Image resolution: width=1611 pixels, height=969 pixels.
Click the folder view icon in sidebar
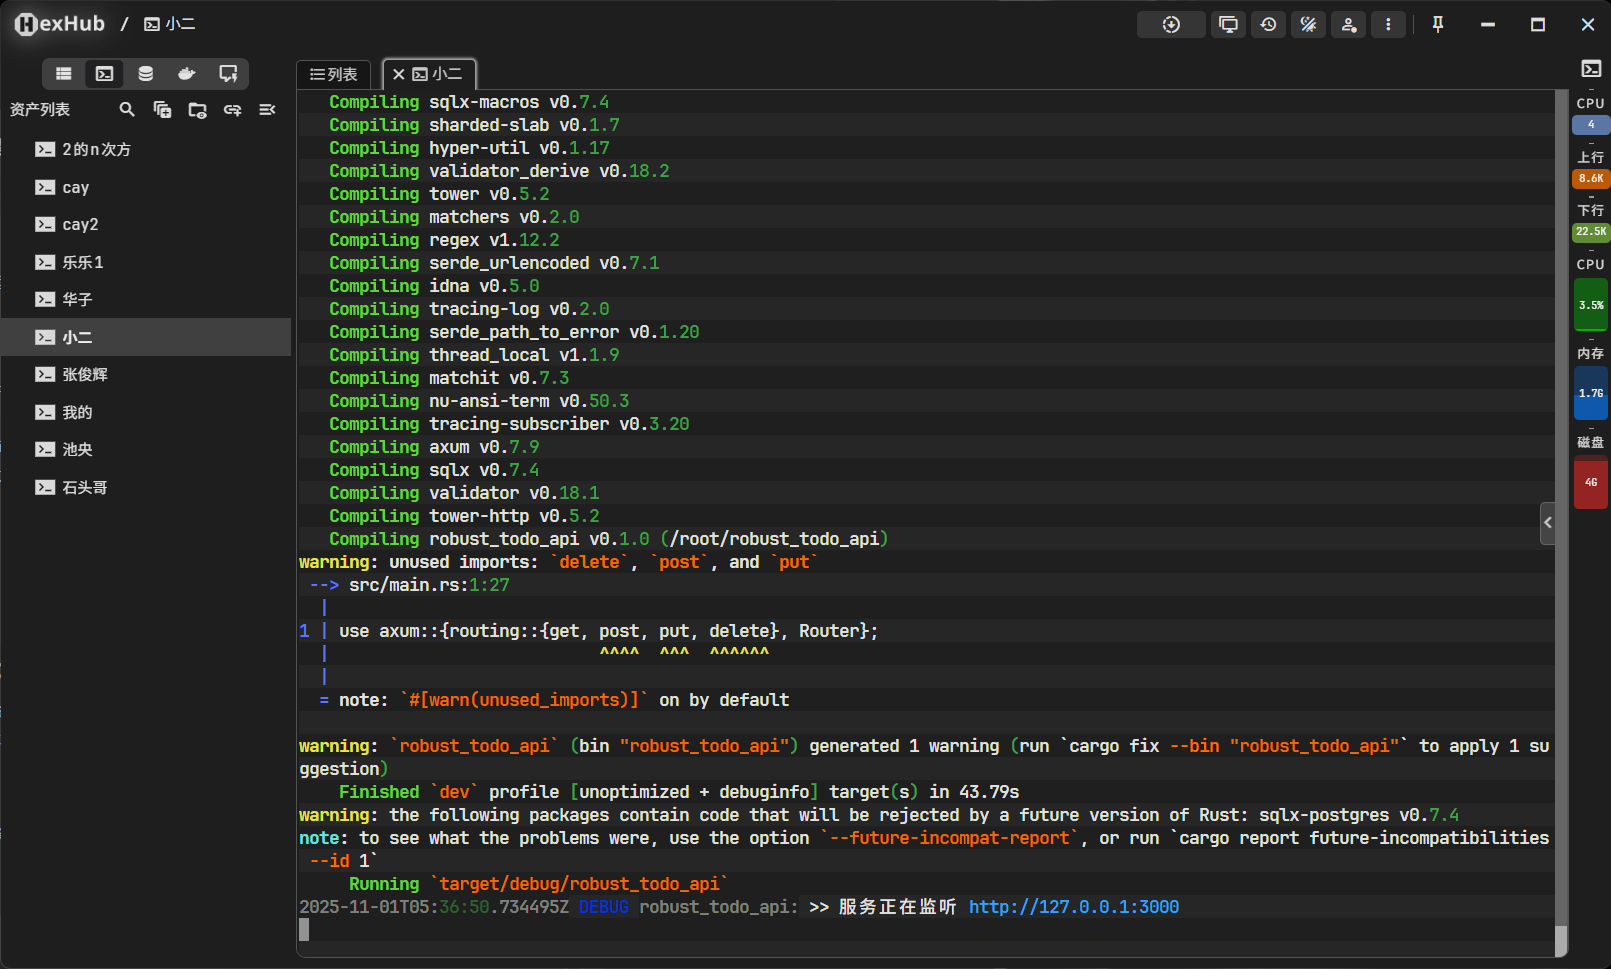pos(197,110)
